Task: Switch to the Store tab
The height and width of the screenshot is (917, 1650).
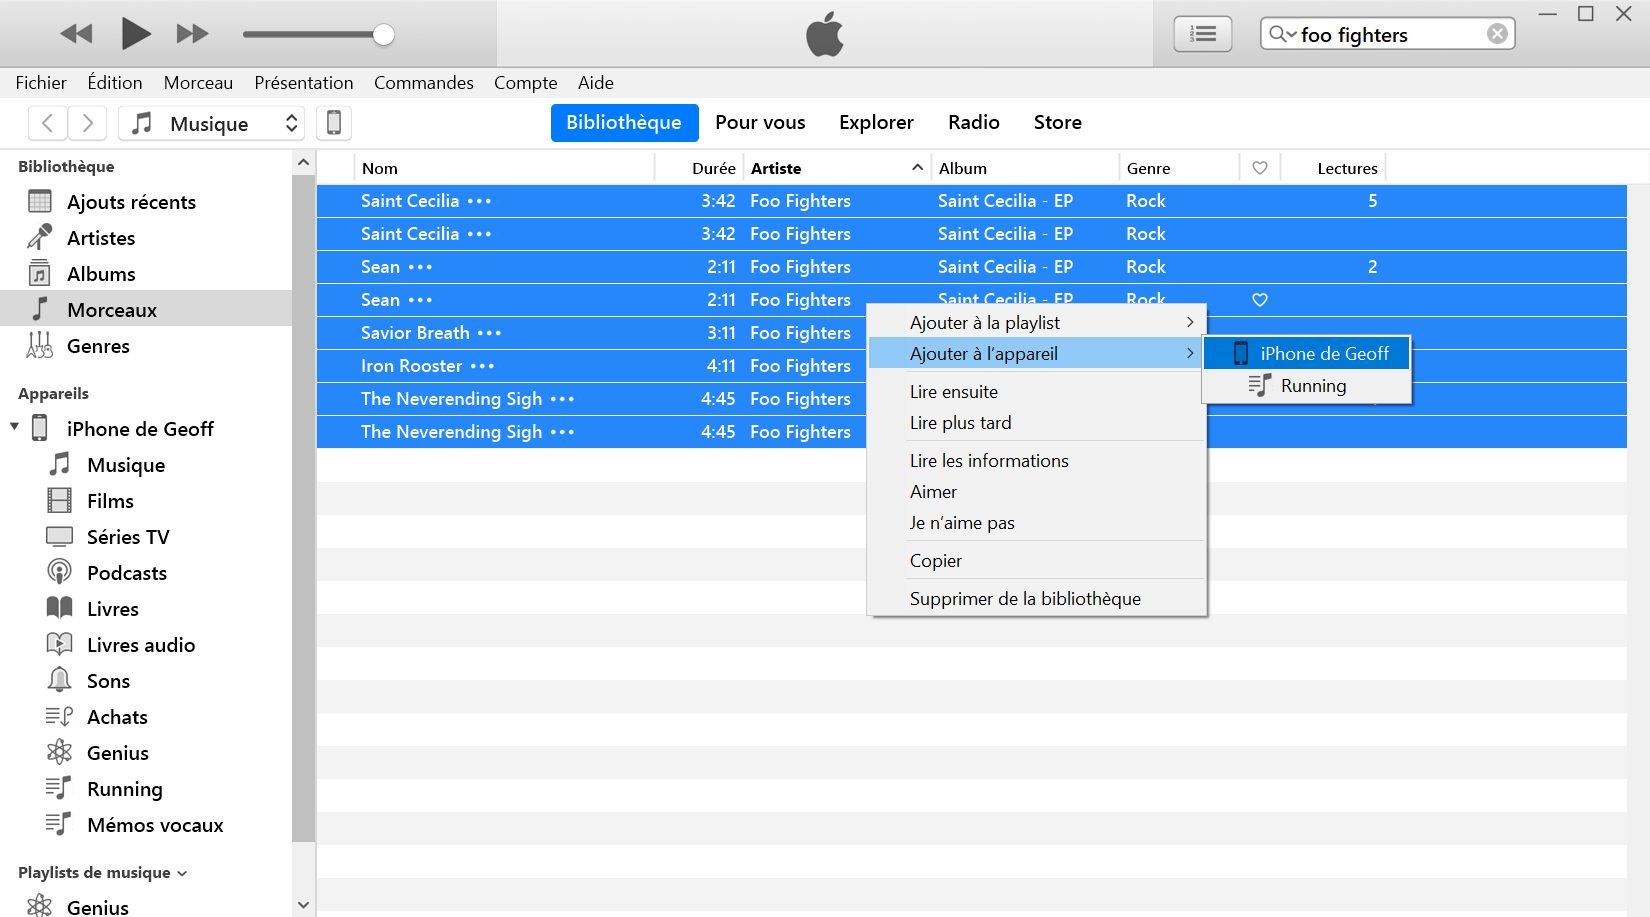Action: tap(1058, 122)
